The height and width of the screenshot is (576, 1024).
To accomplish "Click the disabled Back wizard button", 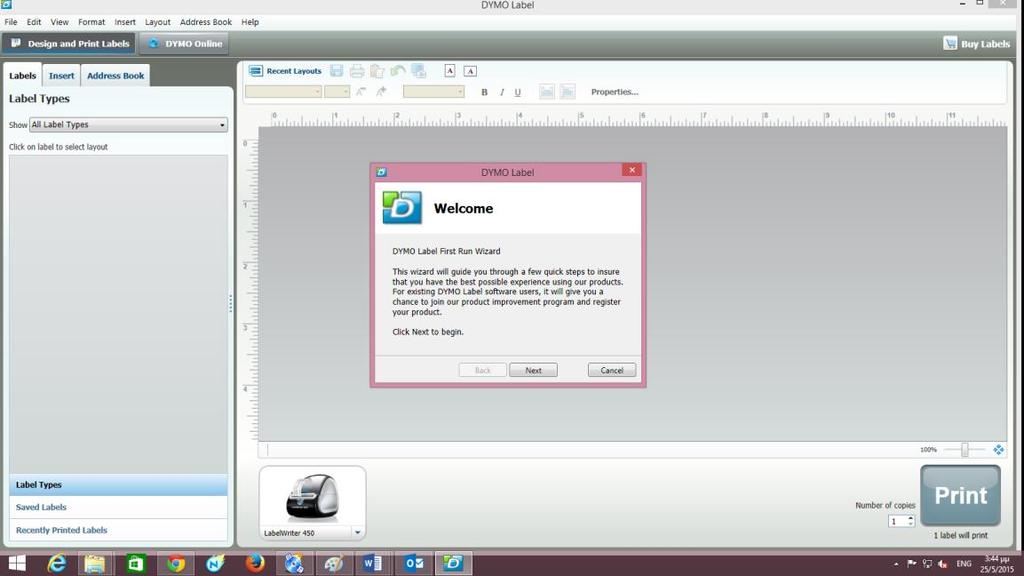I will tap(483, 370).
